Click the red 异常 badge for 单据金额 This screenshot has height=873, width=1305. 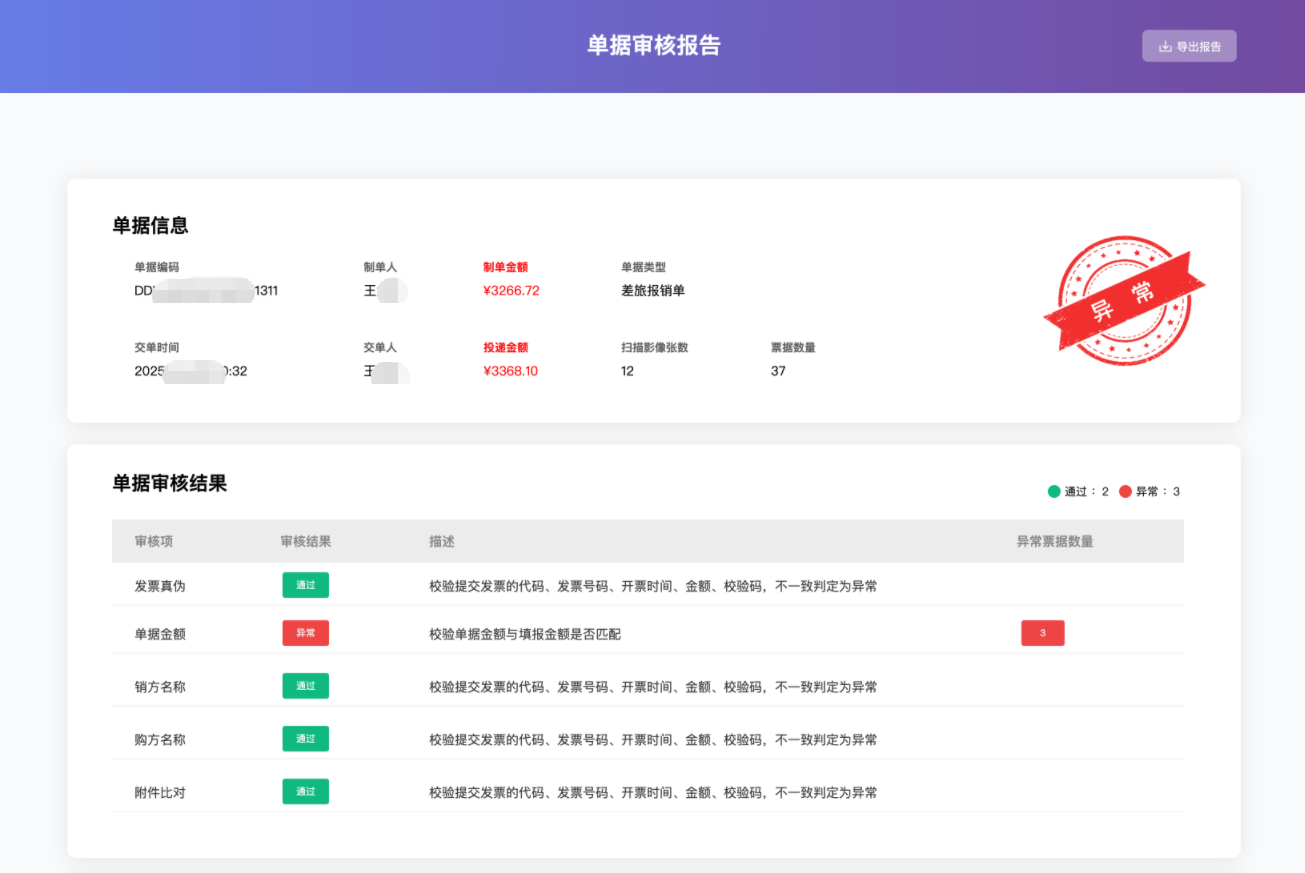pos(306,633)
